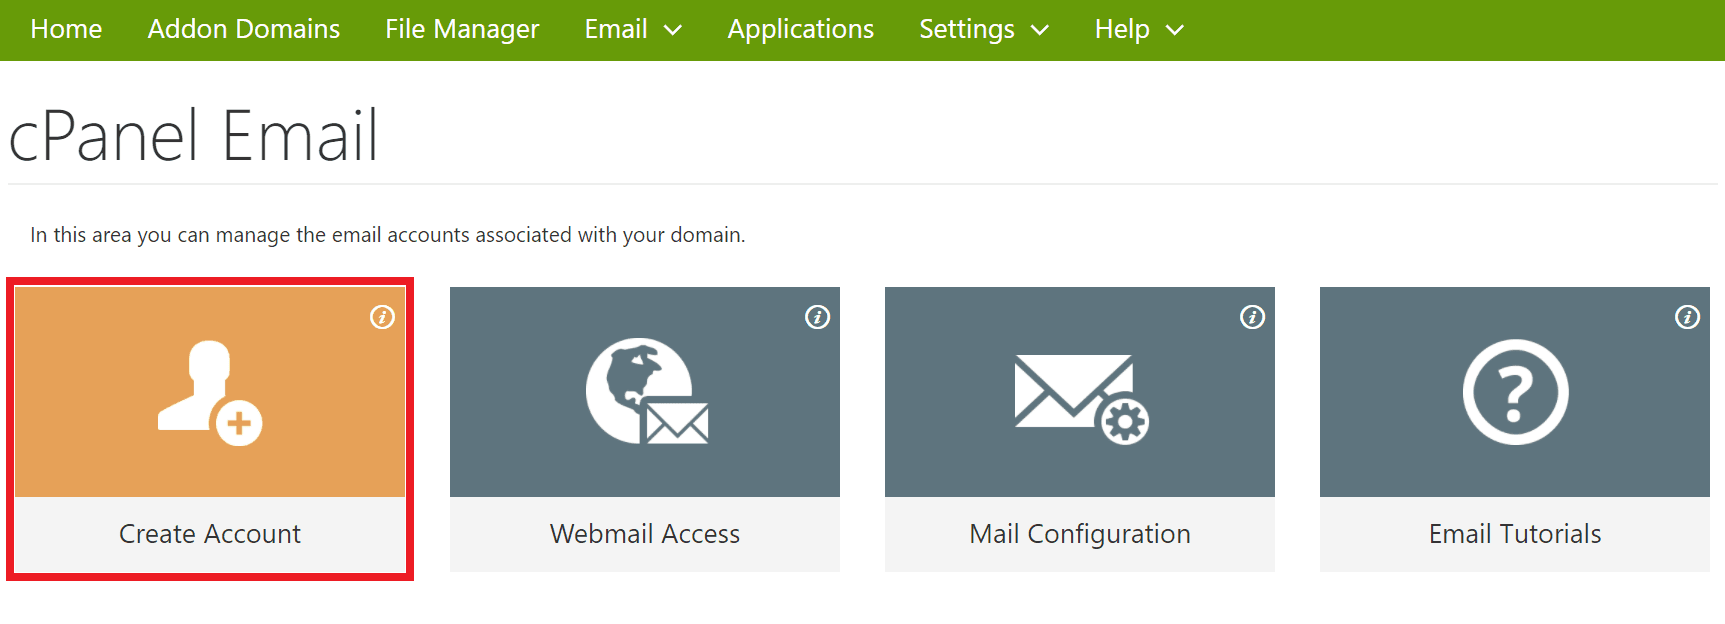Show info for Mail Configuration tile
This screenshot has height=624, width=1725.
pyautogui.click(x=1252, y=317)
